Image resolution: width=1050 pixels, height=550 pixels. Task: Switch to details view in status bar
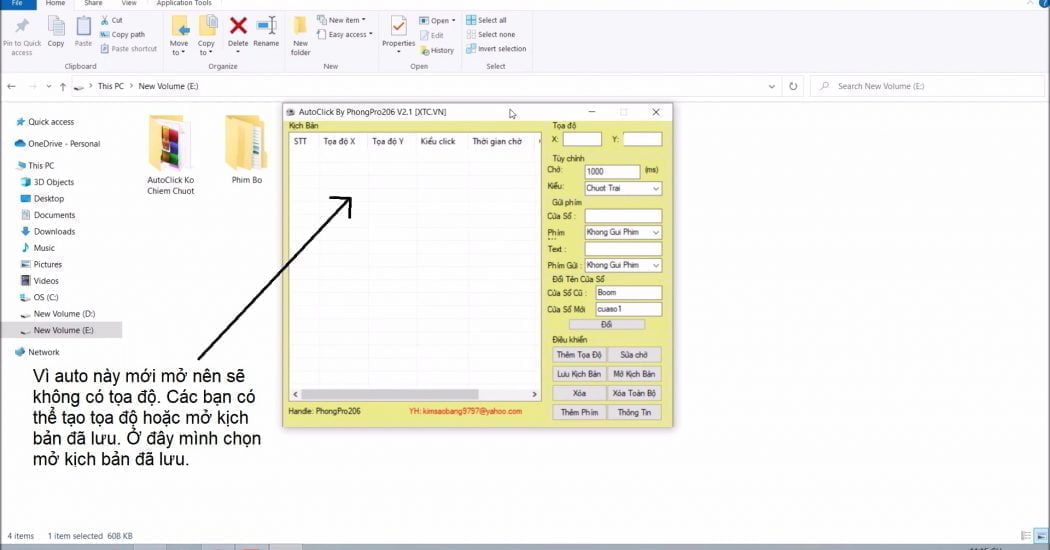[1026, 536]
